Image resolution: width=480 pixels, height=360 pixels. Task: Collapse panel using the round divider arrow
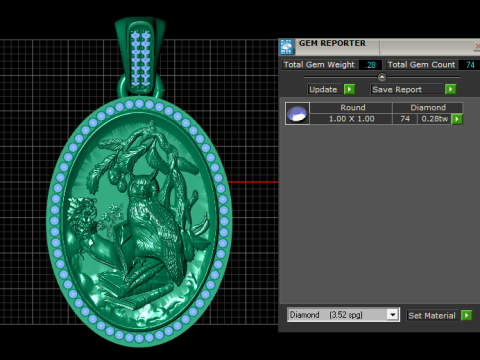(x=382, y=77)
